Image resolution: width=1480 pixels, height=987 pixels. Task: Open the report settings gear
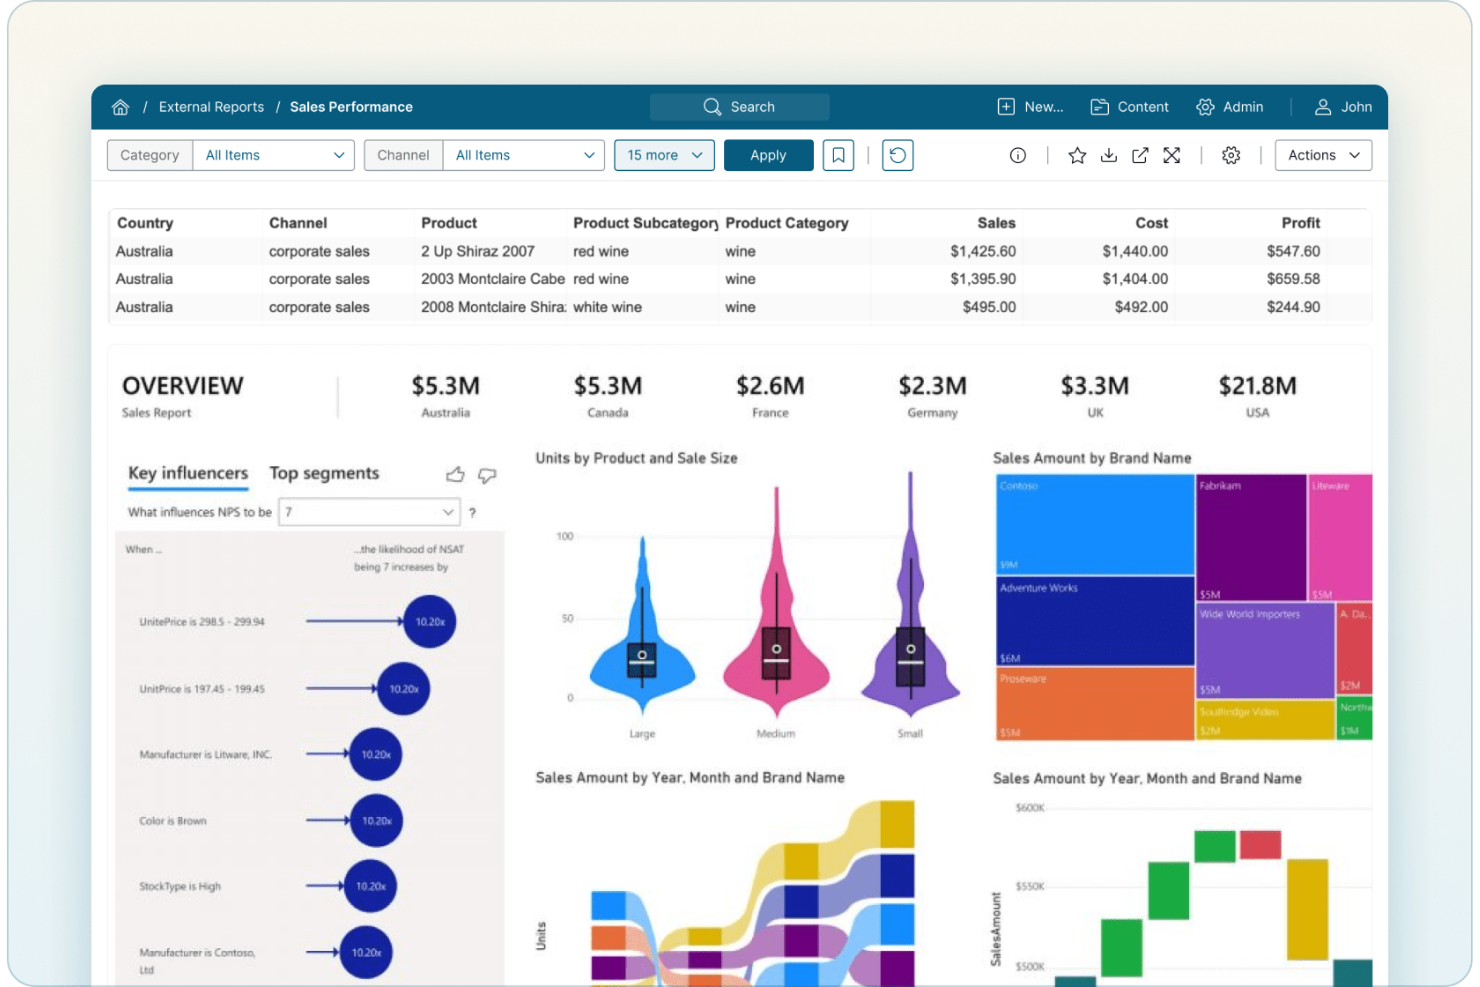[x=1231, y=155]
